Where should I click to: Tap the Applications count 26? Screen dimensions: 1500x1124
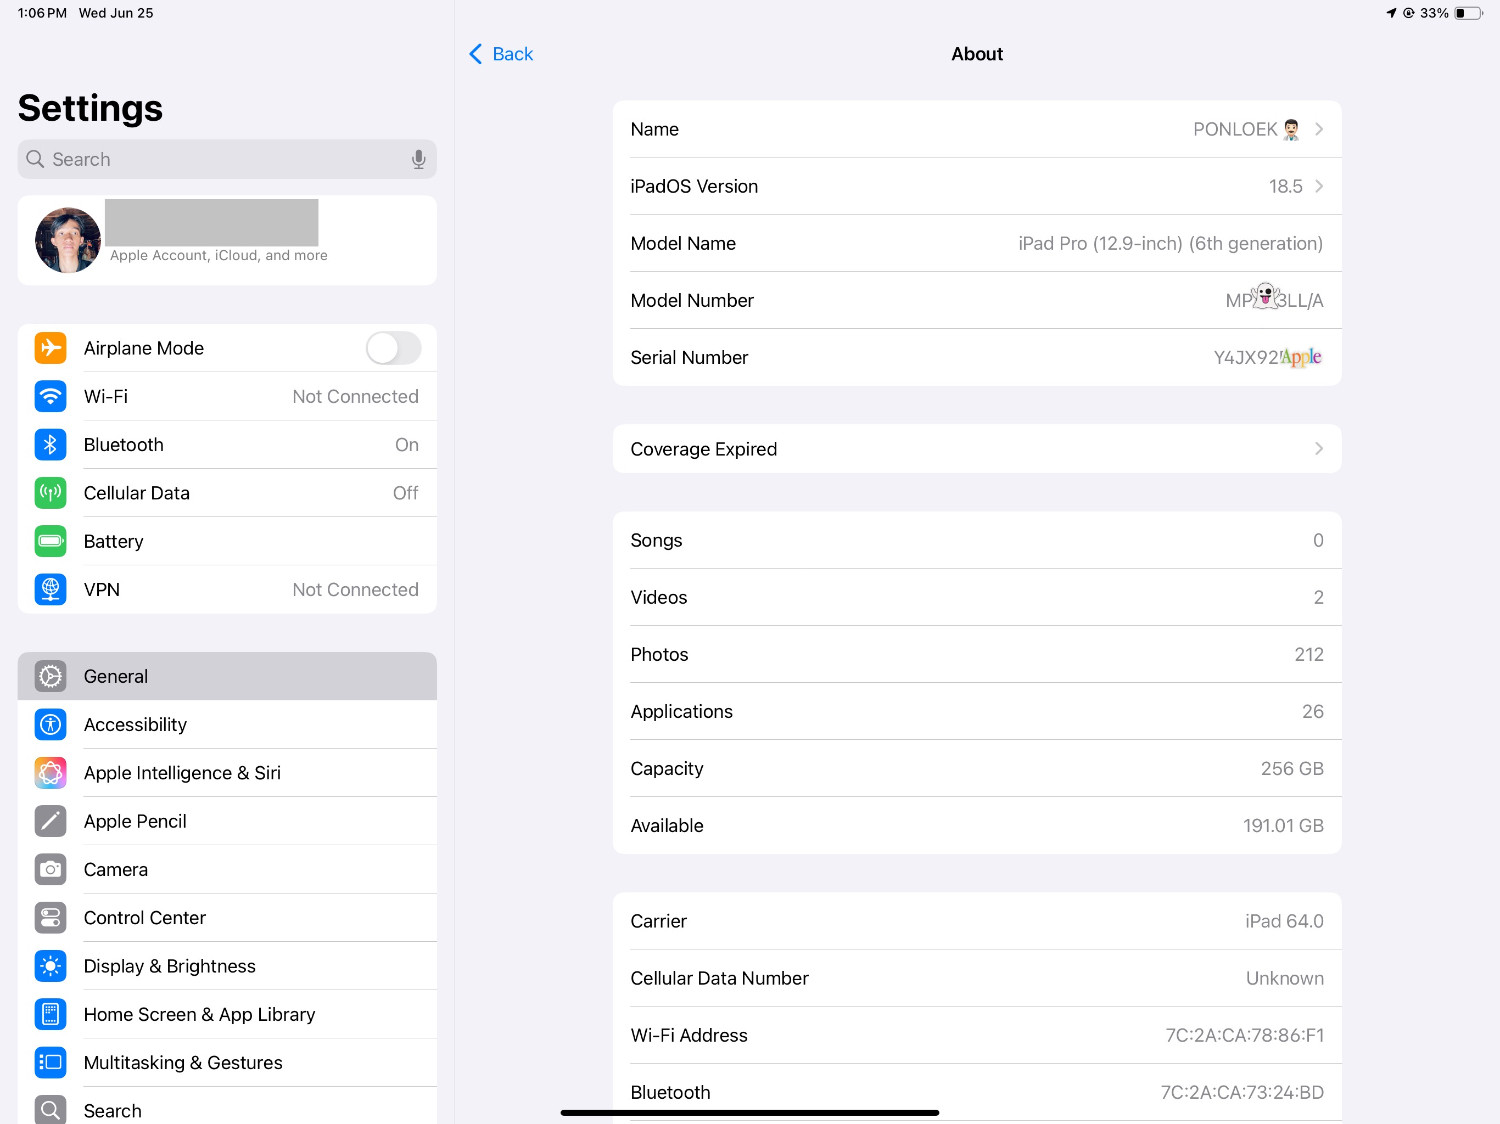[1313, 711]
